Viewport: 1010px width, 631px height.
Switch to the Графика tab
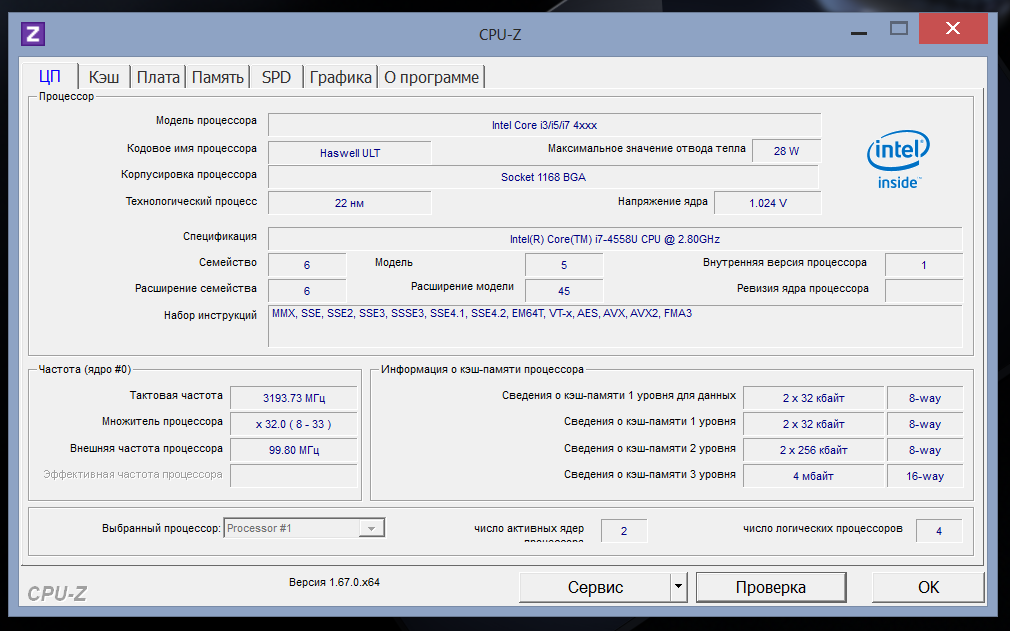pyautogui.click(x=340, y=77)
